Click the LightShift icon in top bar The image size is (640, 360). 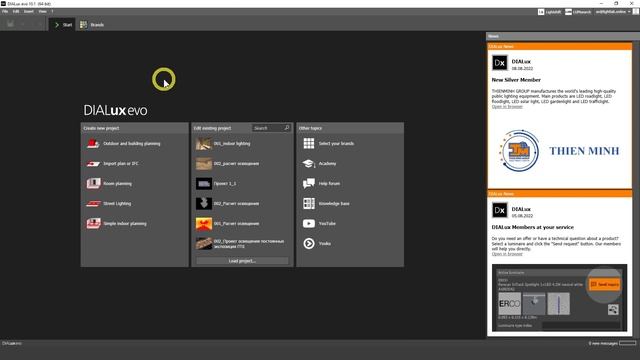(x=541, y=12)
